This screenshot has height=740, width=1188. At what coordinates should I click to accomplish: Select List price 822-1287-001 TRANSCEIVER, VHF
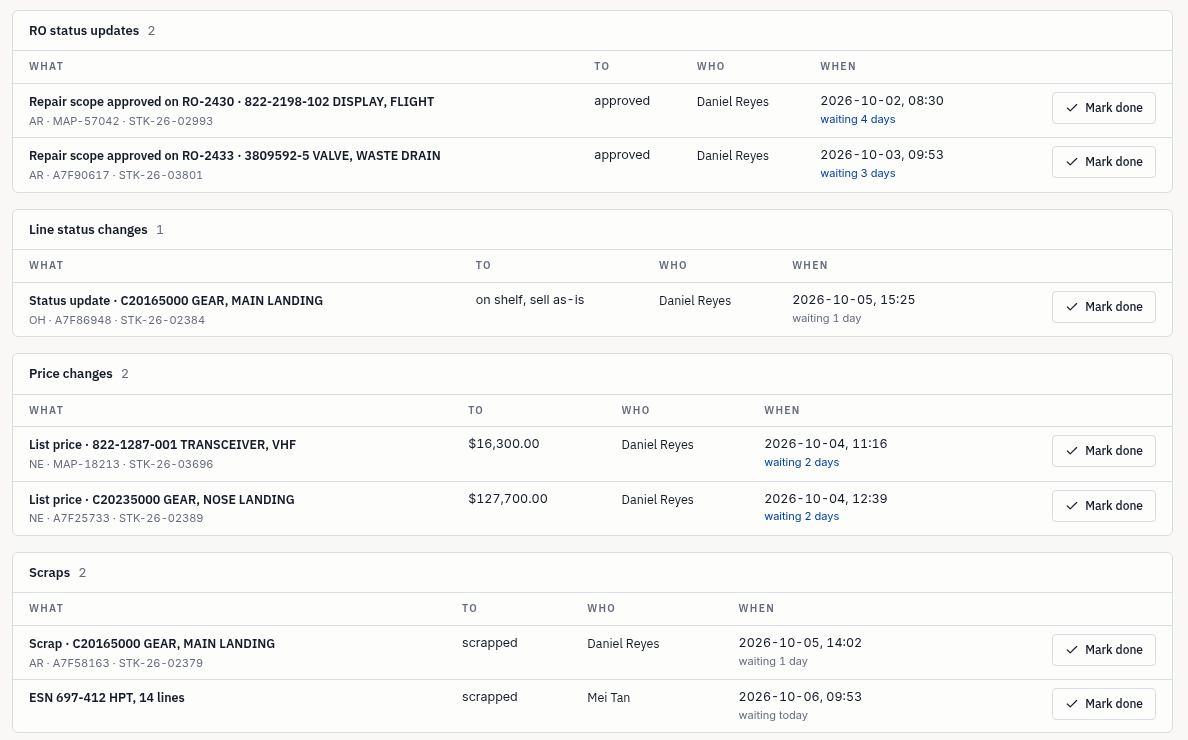pyautogui.click(x=162, y=445)
